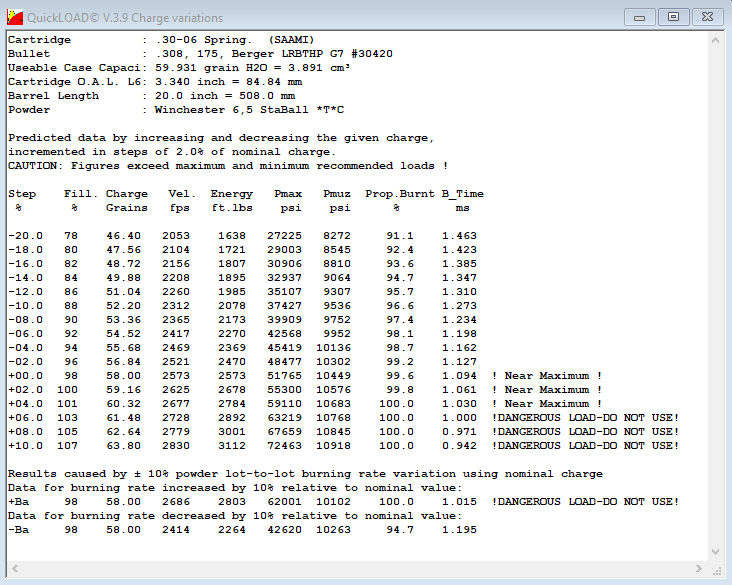Click Prop.Burnt value '96.6'
The width and height of the screenshot is (732, 585).
[400, 306]
